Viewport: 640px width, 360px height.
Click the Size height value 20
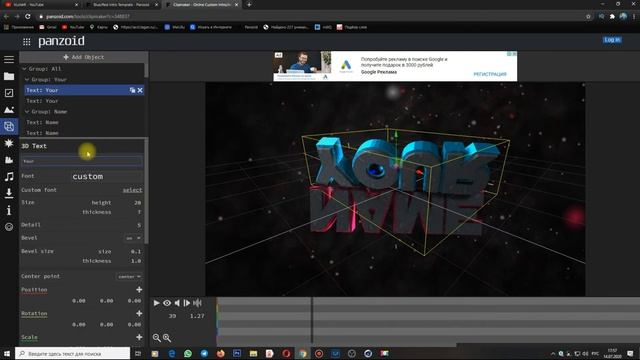138,202
